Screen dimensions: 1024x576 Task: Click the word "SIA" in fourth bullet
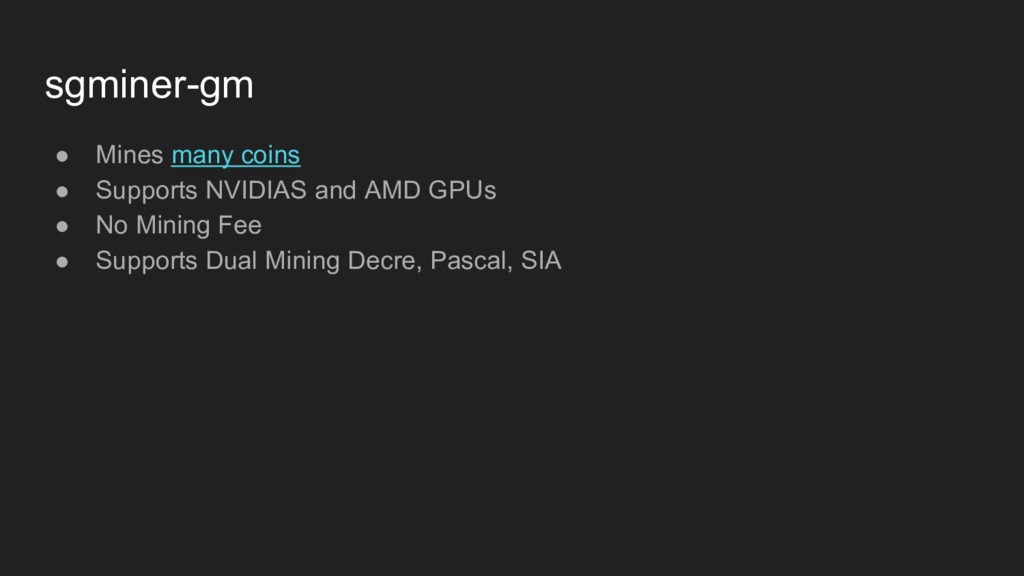coord(541,261)
